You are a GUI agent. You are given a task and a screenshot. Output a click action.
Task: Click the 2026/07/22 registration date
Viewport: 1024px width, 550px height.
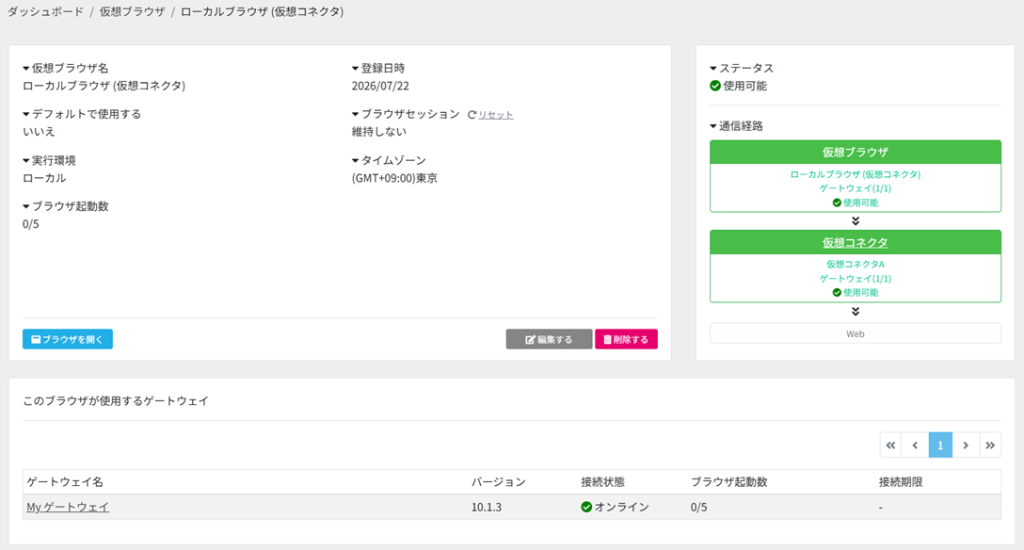(x=381, y=86)
